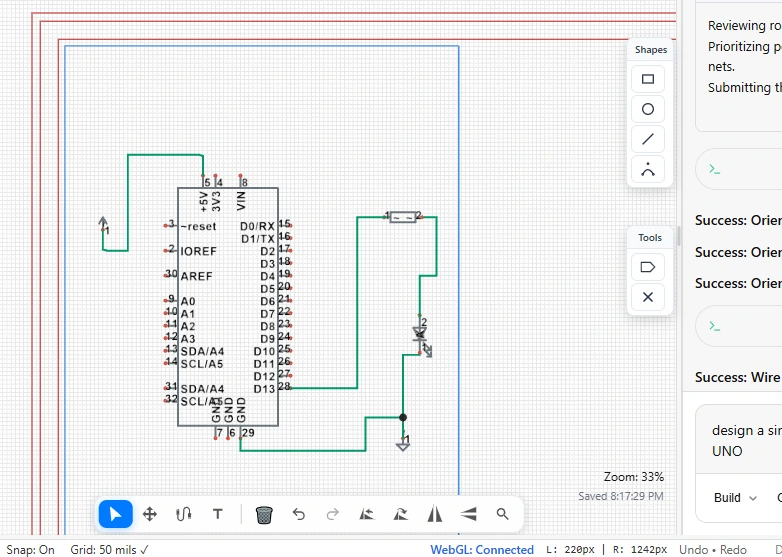Undo with the curved left arrow icon

[298, 514]
